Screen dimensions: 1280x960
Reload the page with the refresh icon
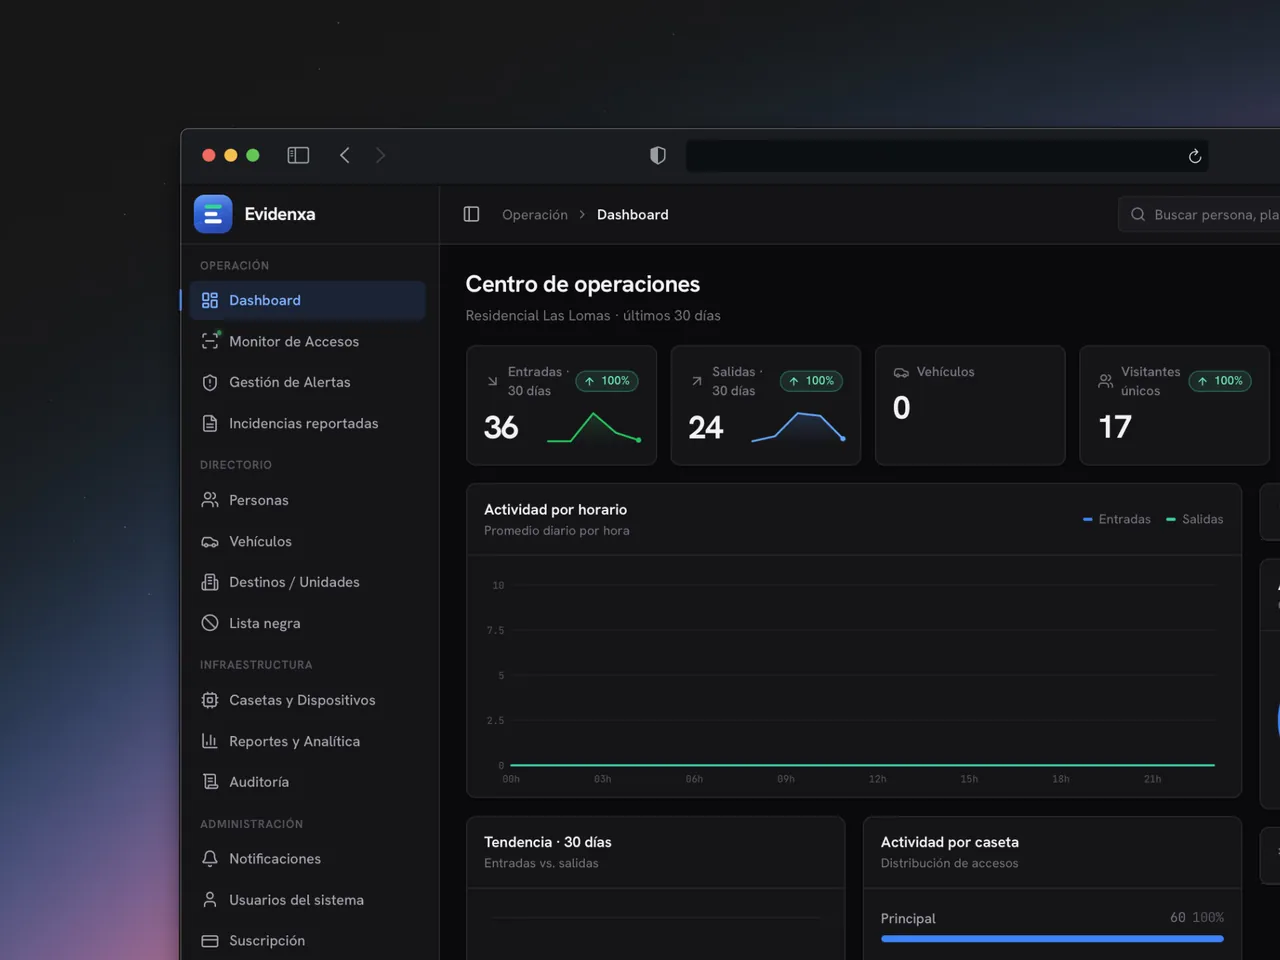point(1194,156)
